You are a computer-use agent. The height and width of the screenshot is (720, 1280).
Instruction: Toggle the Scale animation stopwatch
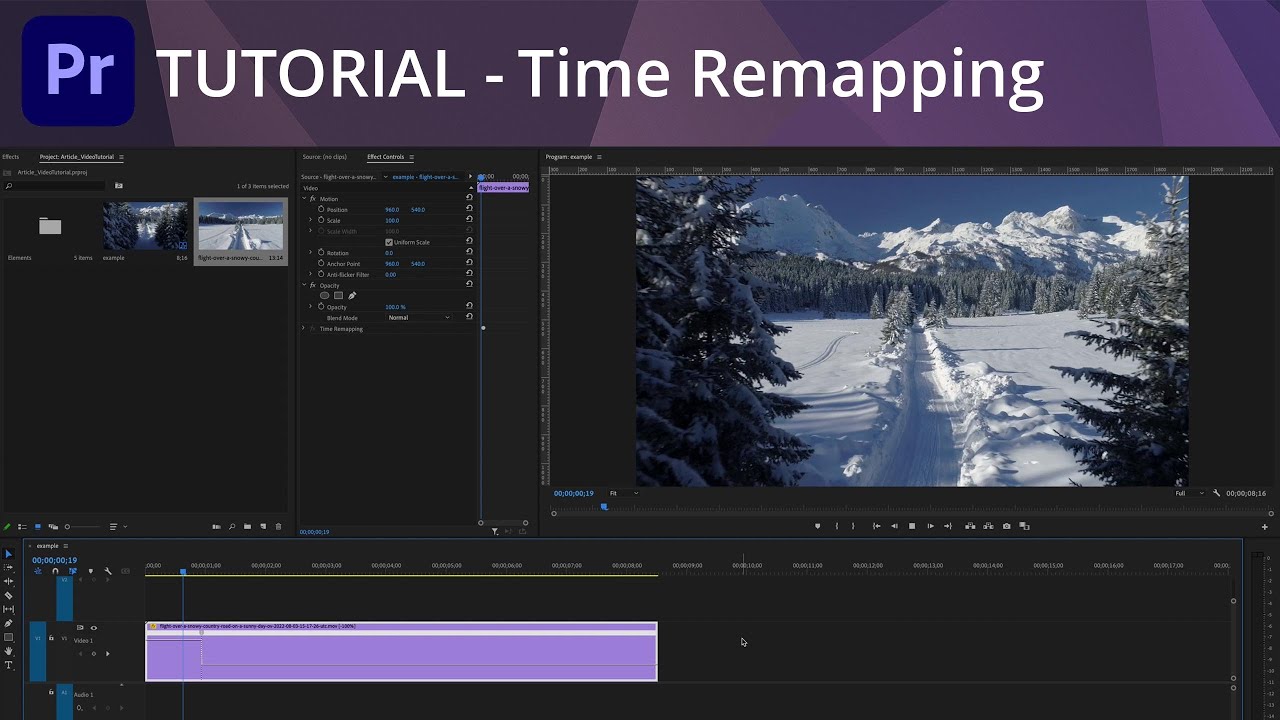tap(321, 221)
